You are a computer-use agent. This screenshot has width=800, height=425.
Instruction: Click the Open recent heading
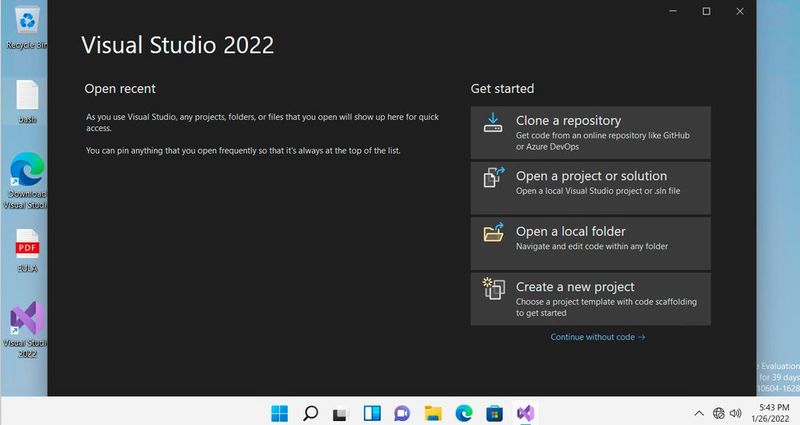pyautogui.click(x=120, y=89)
